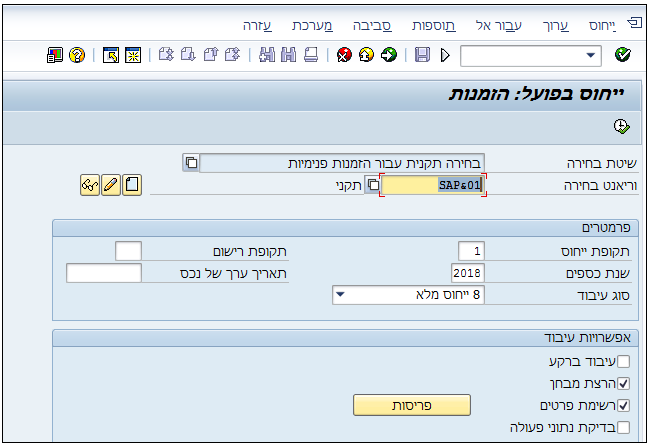This screenshot has height=446, width=650.
Task: Click value help icon for שיטת בחירה
Action: (191, 162)
